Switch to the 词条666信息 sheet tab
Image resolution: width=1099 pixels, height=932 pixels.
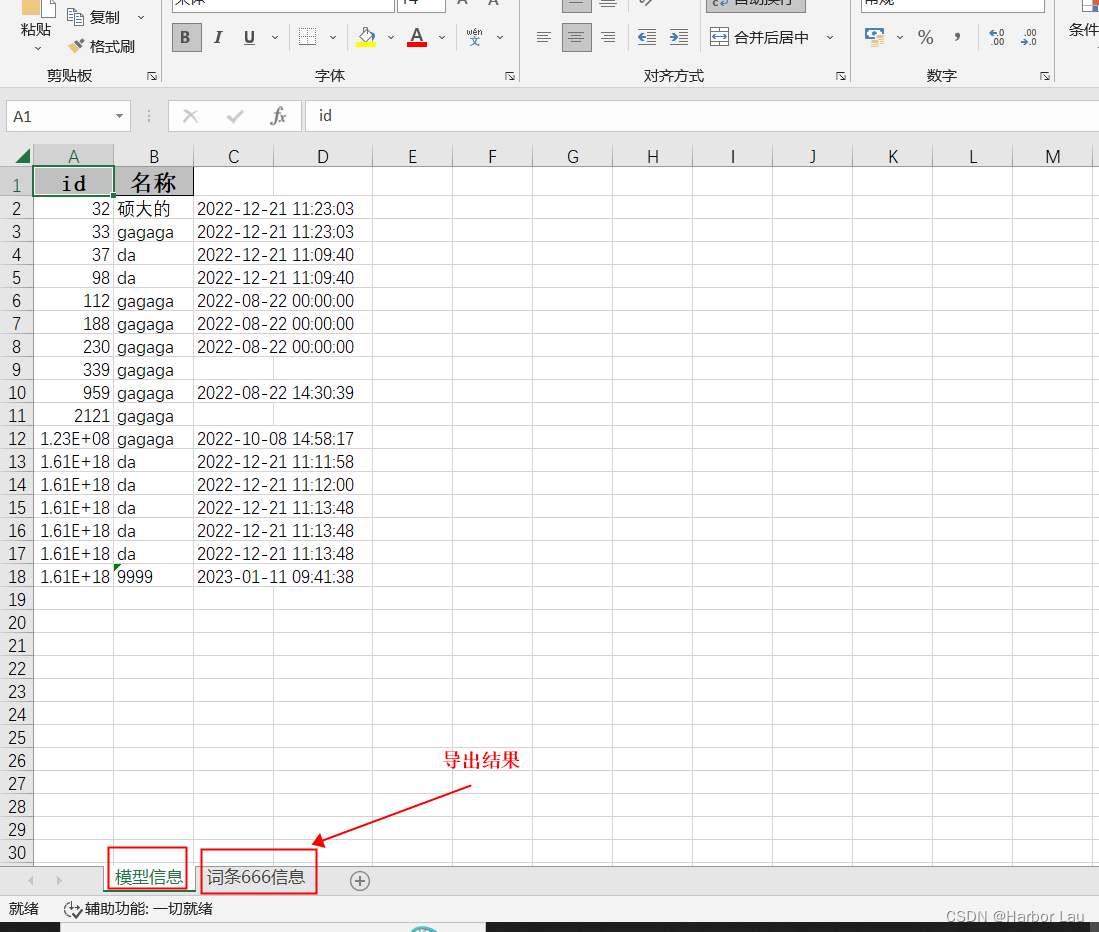[x=258, y=875]
